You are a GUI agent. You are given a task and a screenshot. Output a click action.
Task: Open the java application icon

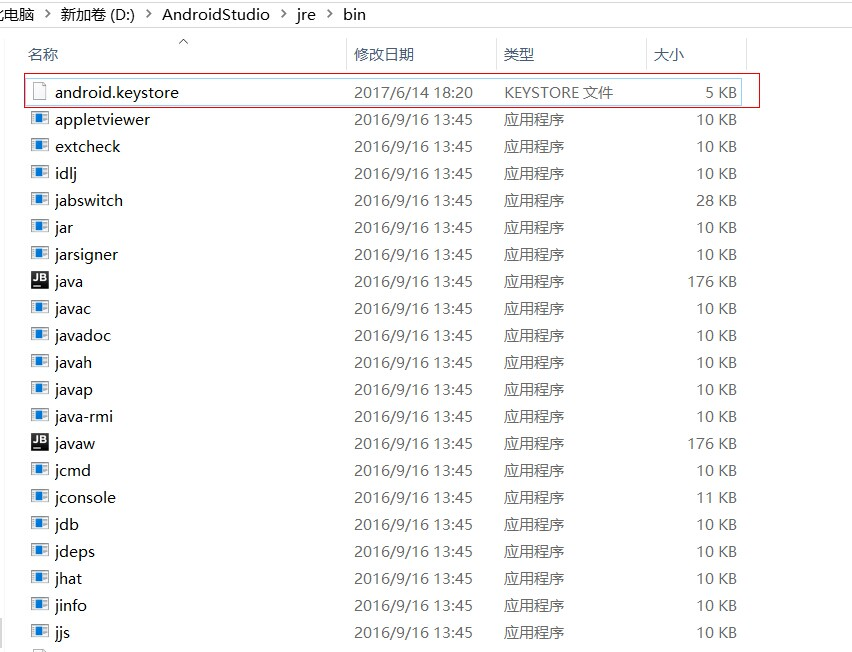pyautogui.click(x=38, y=281)
